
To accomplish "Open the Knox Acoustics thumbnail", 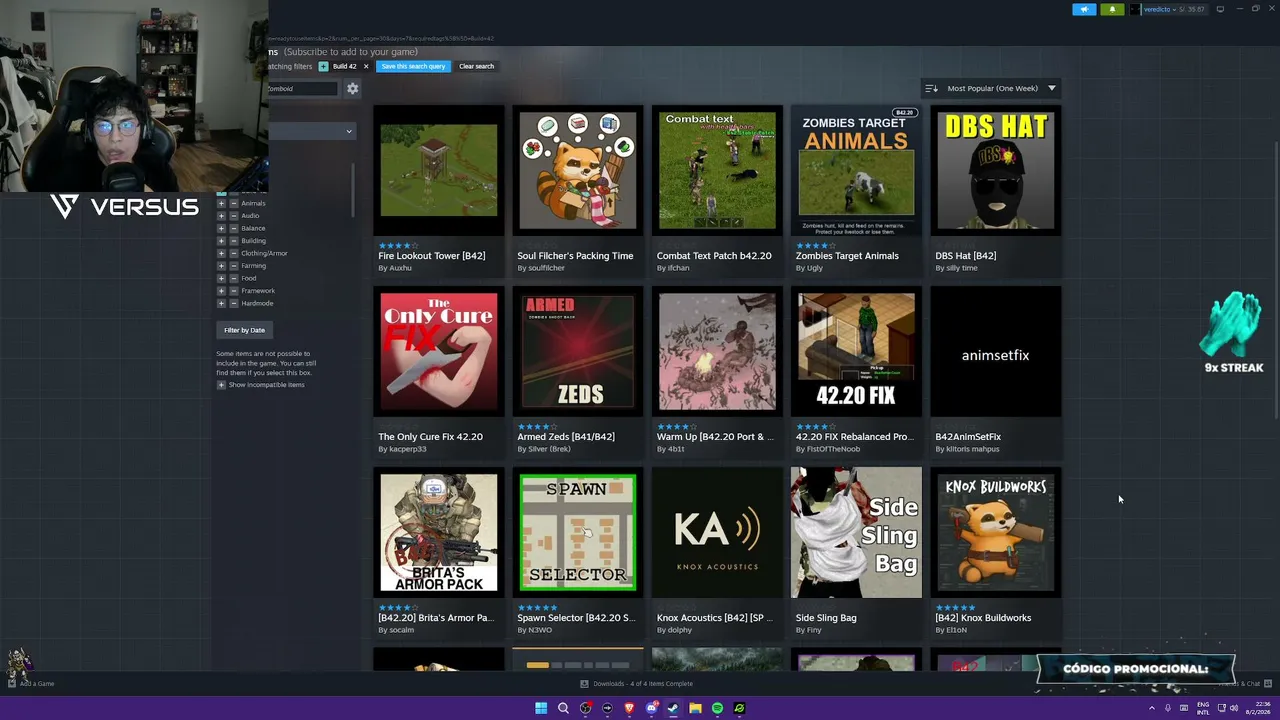I will (x=717, y=532).
